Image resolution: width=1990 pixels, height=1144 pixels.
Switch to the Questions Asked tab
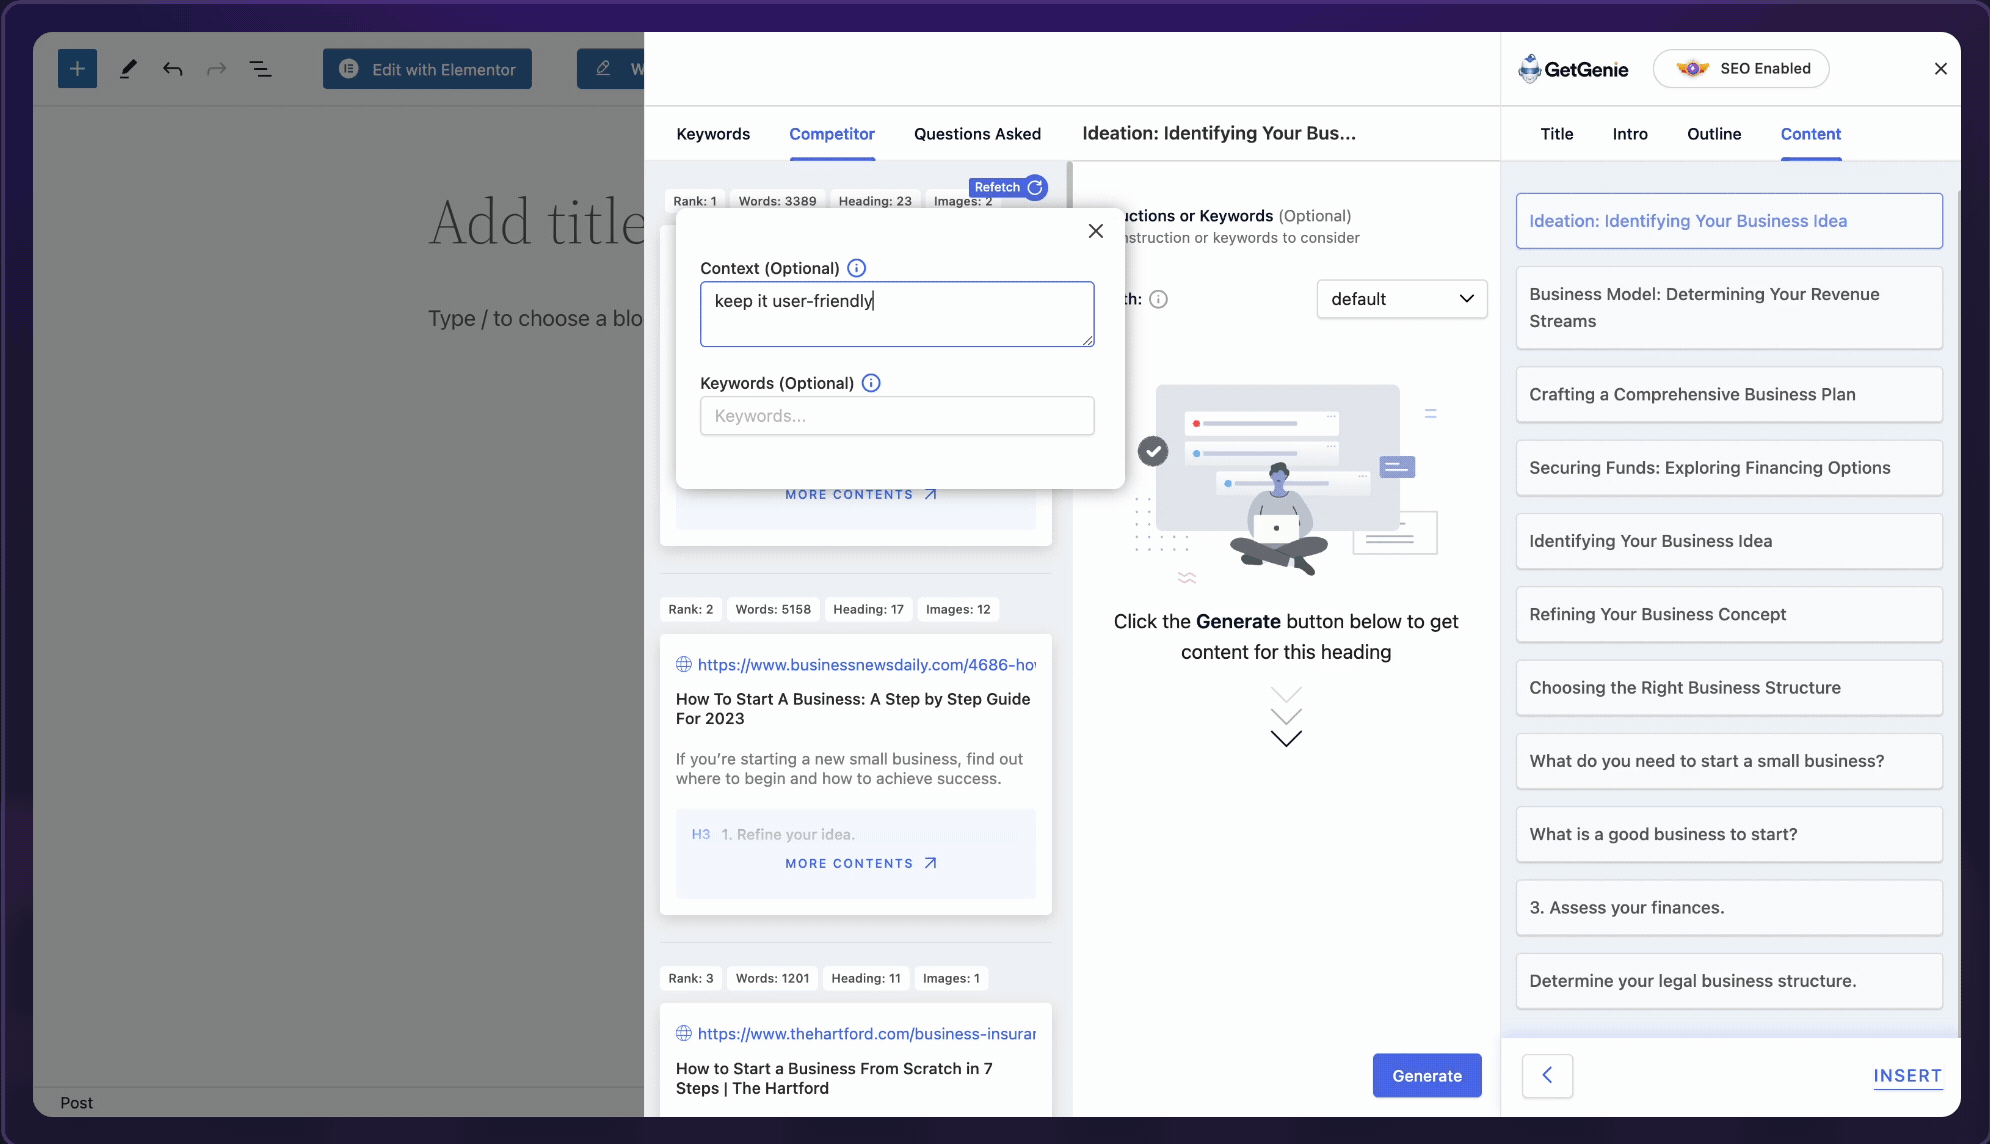point(977,134)
